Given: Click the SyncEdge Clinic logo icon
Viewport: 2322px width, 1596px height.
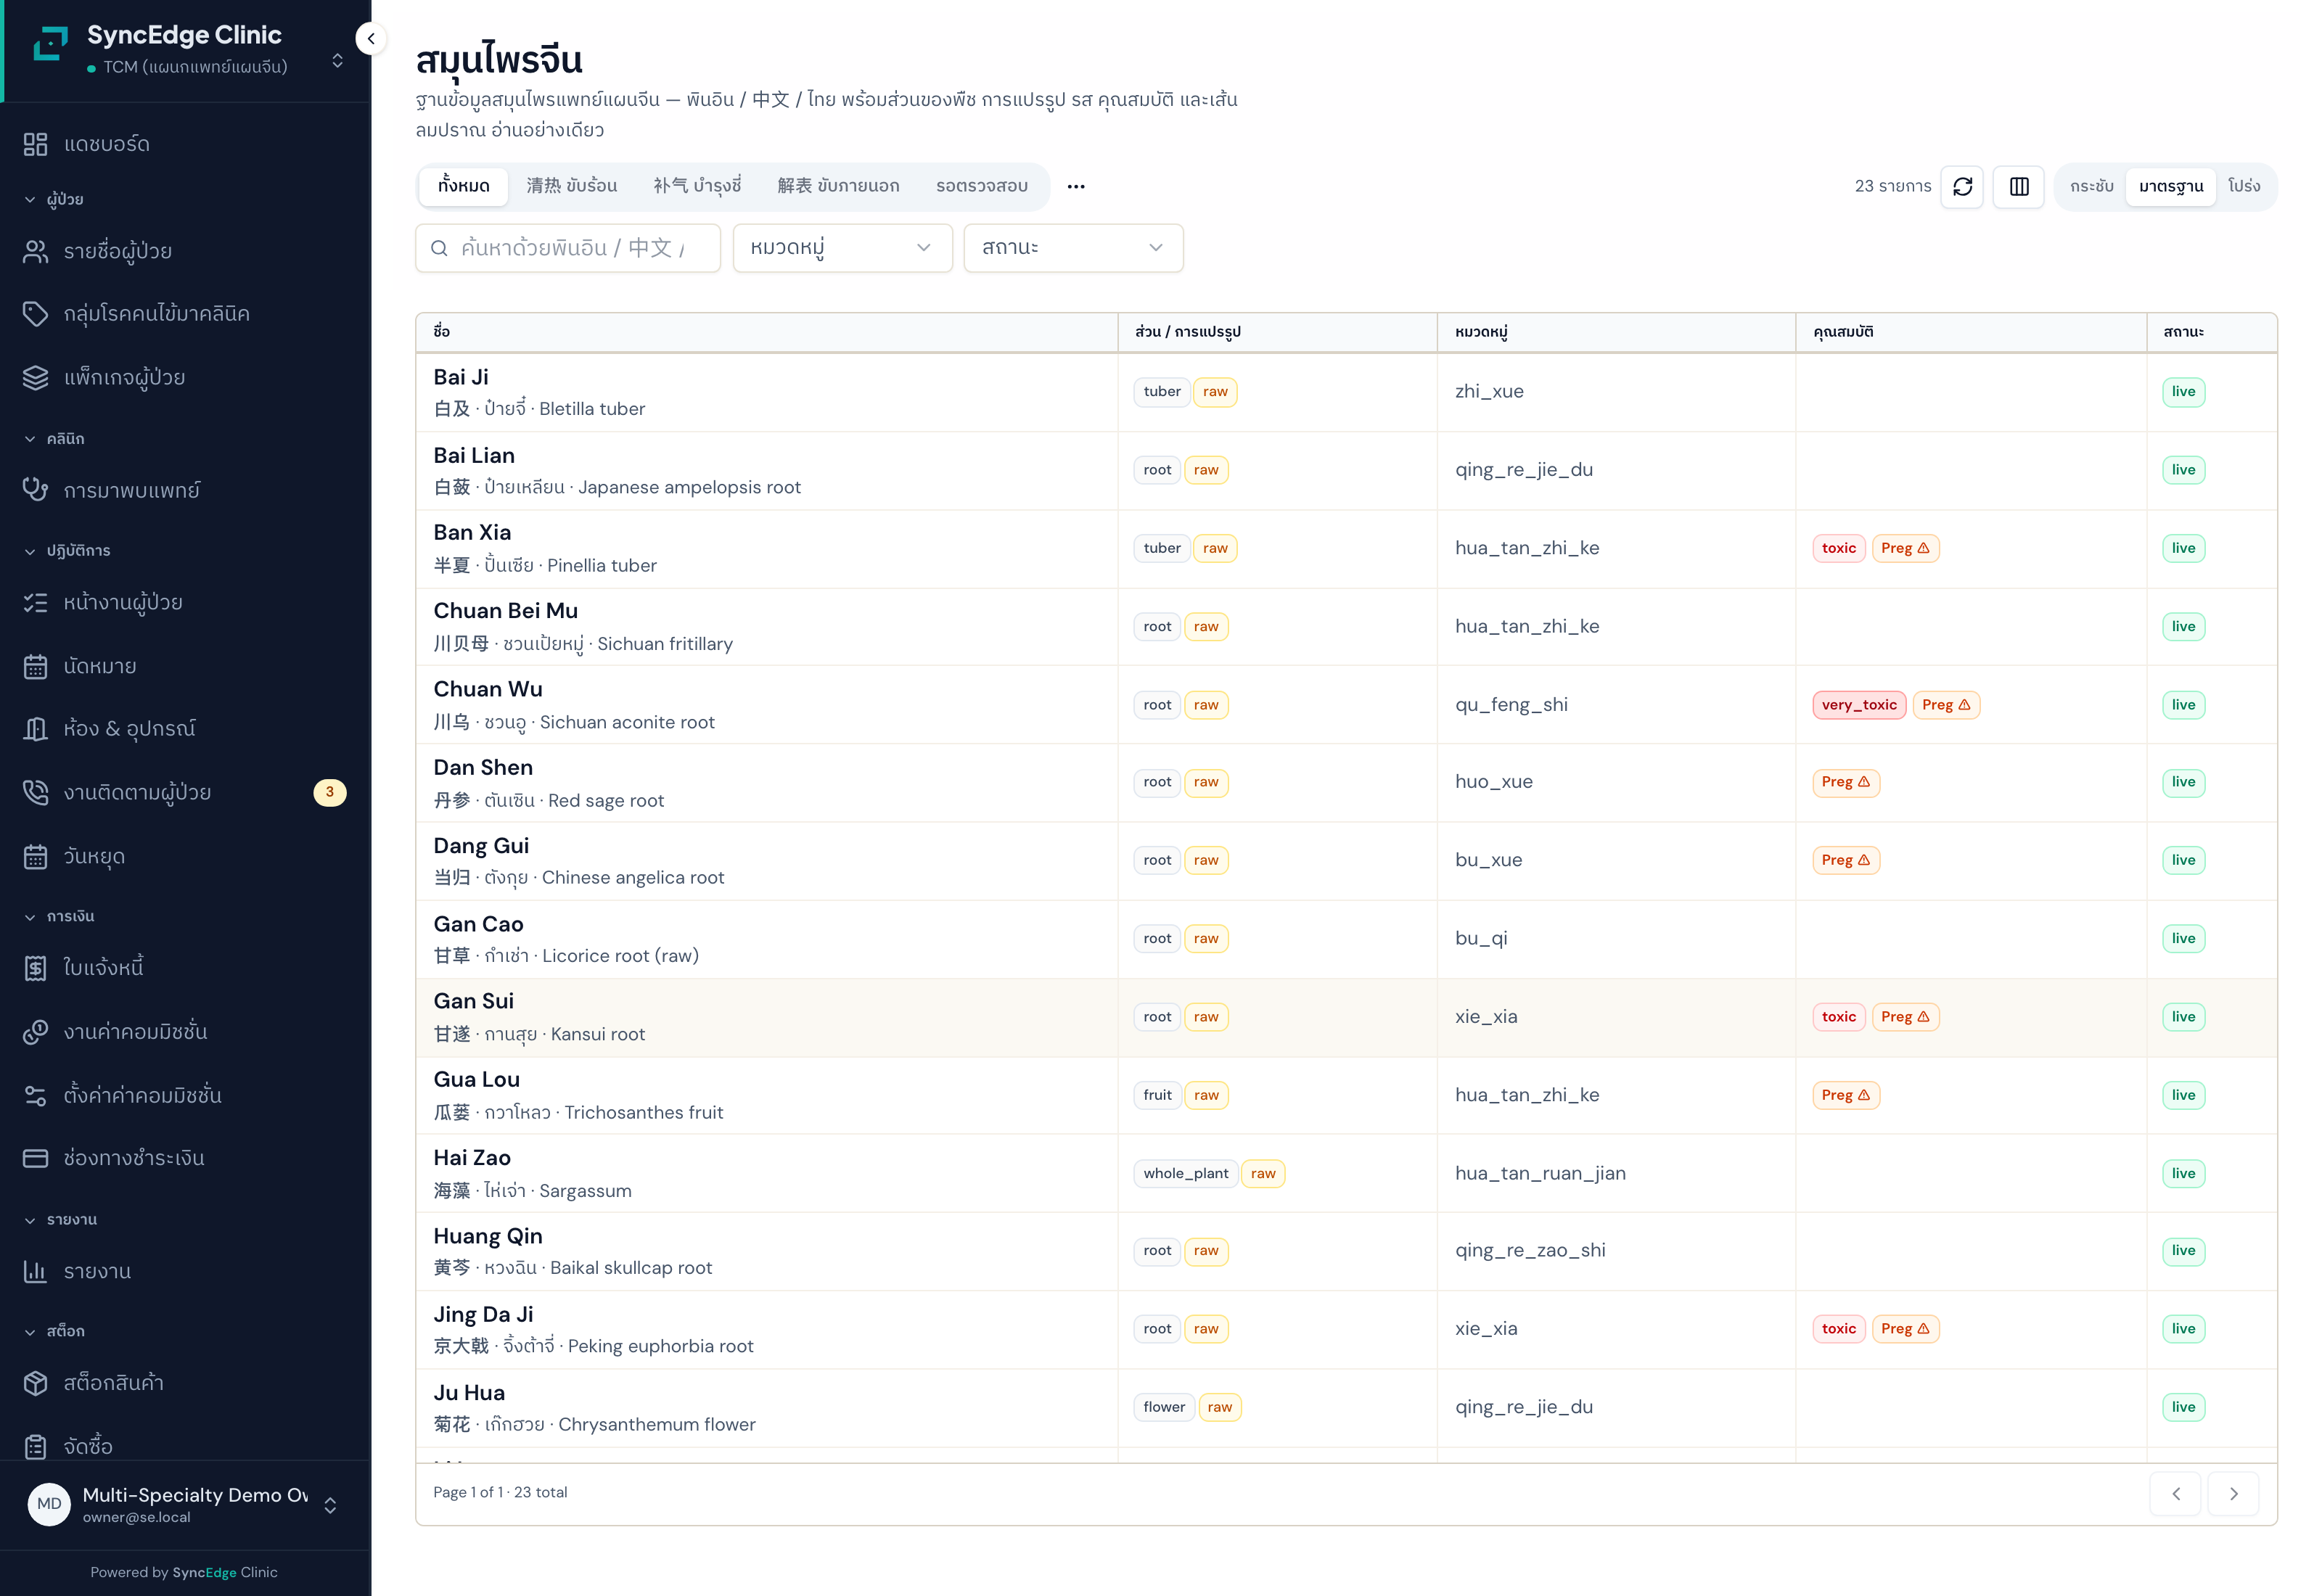Looking at the screenshot, I should point(51,44).
